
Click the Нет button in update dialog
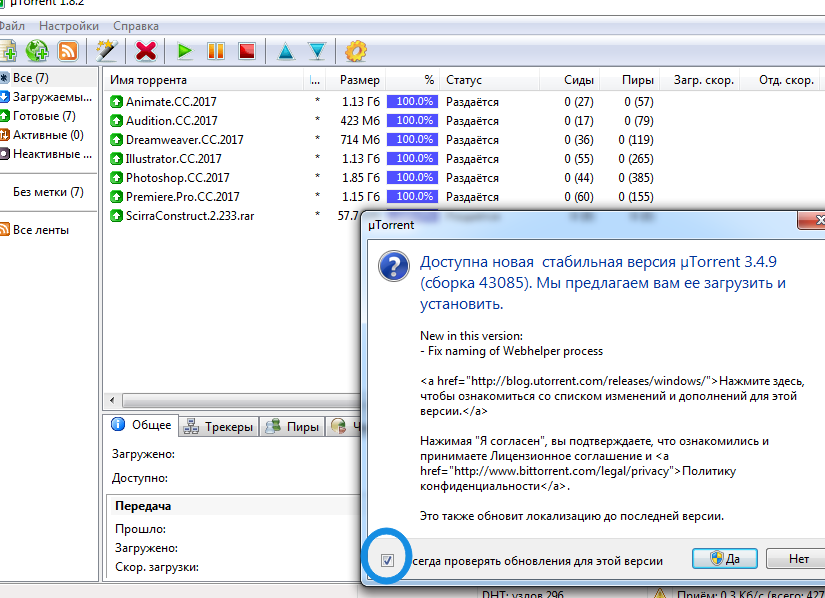point(797,559)
